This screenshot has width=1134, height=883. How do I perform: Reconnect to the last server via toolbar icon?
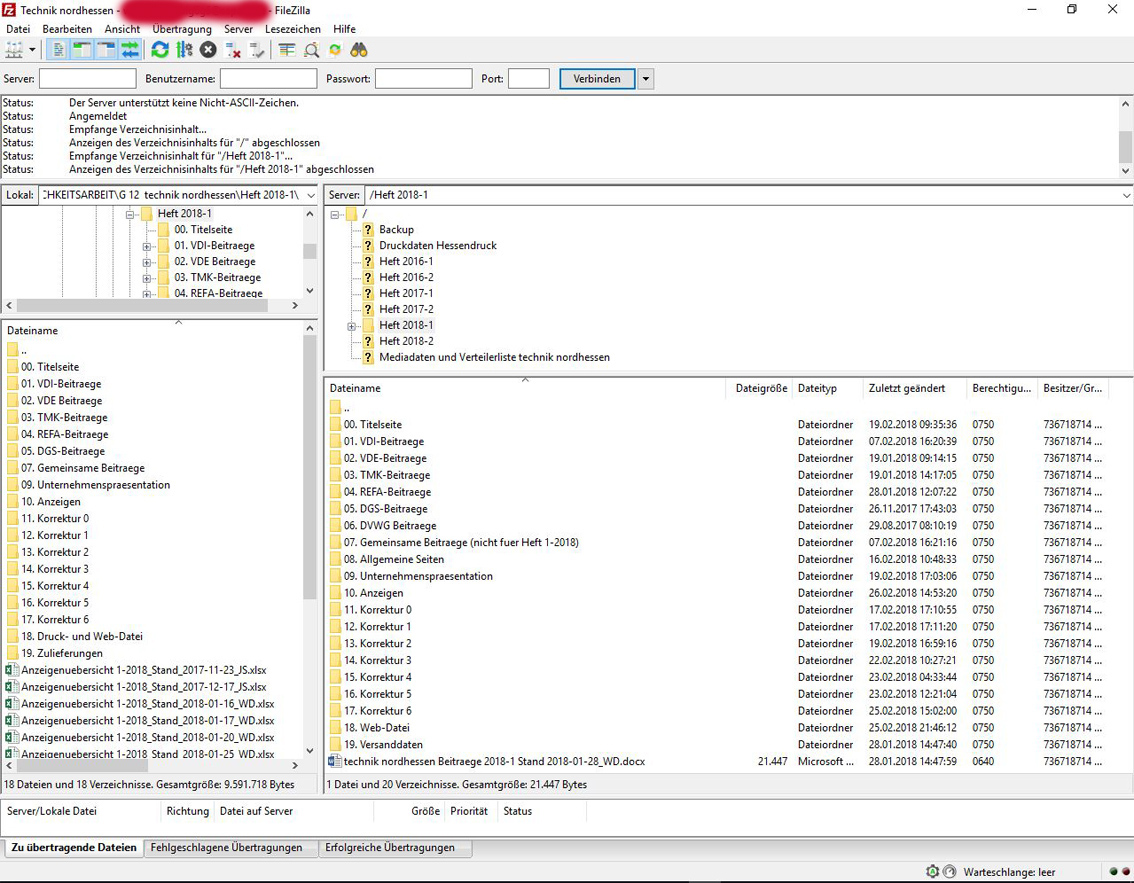(x=257, y=50)
